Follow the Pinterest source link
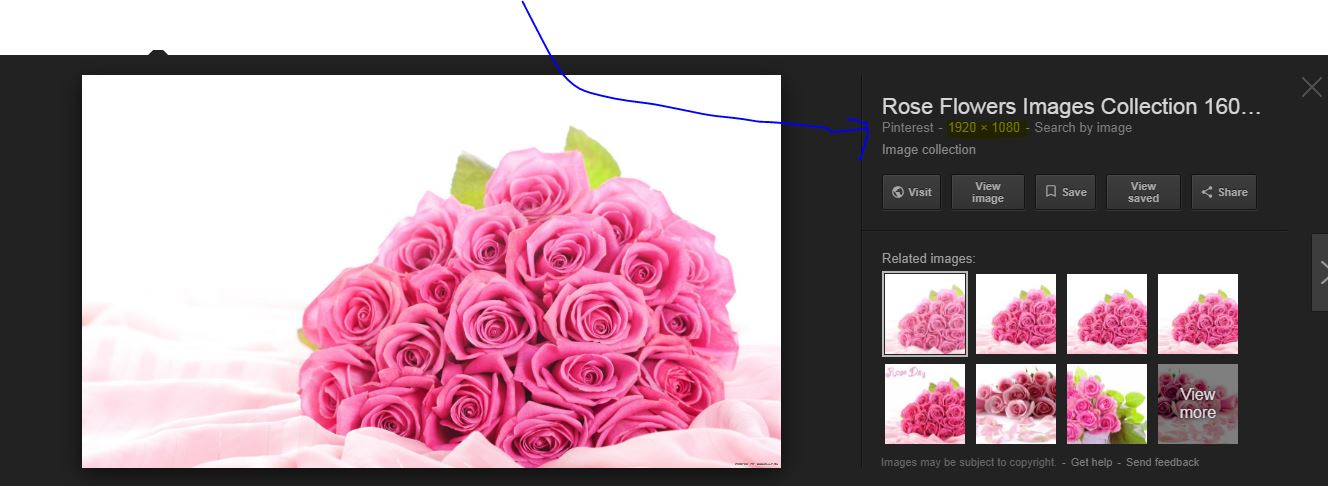The width and height of the screenshot is (1328, 486). 907,128
